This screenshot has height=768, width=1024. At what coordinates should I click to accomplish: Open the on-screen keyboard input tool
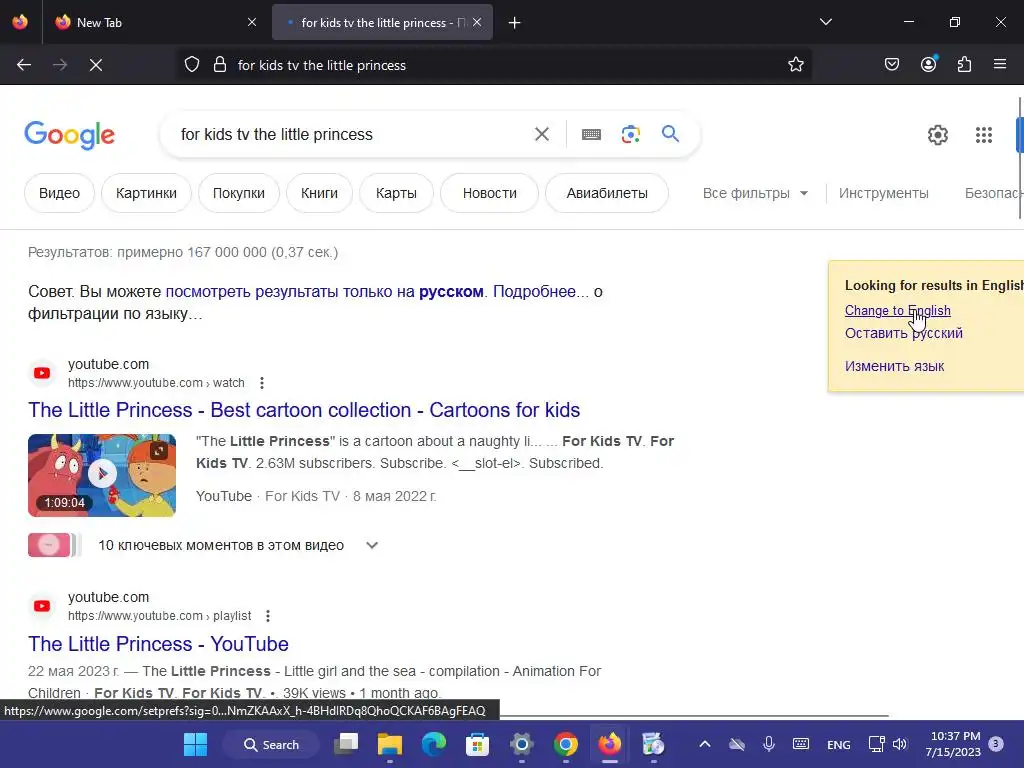[591, 135]
